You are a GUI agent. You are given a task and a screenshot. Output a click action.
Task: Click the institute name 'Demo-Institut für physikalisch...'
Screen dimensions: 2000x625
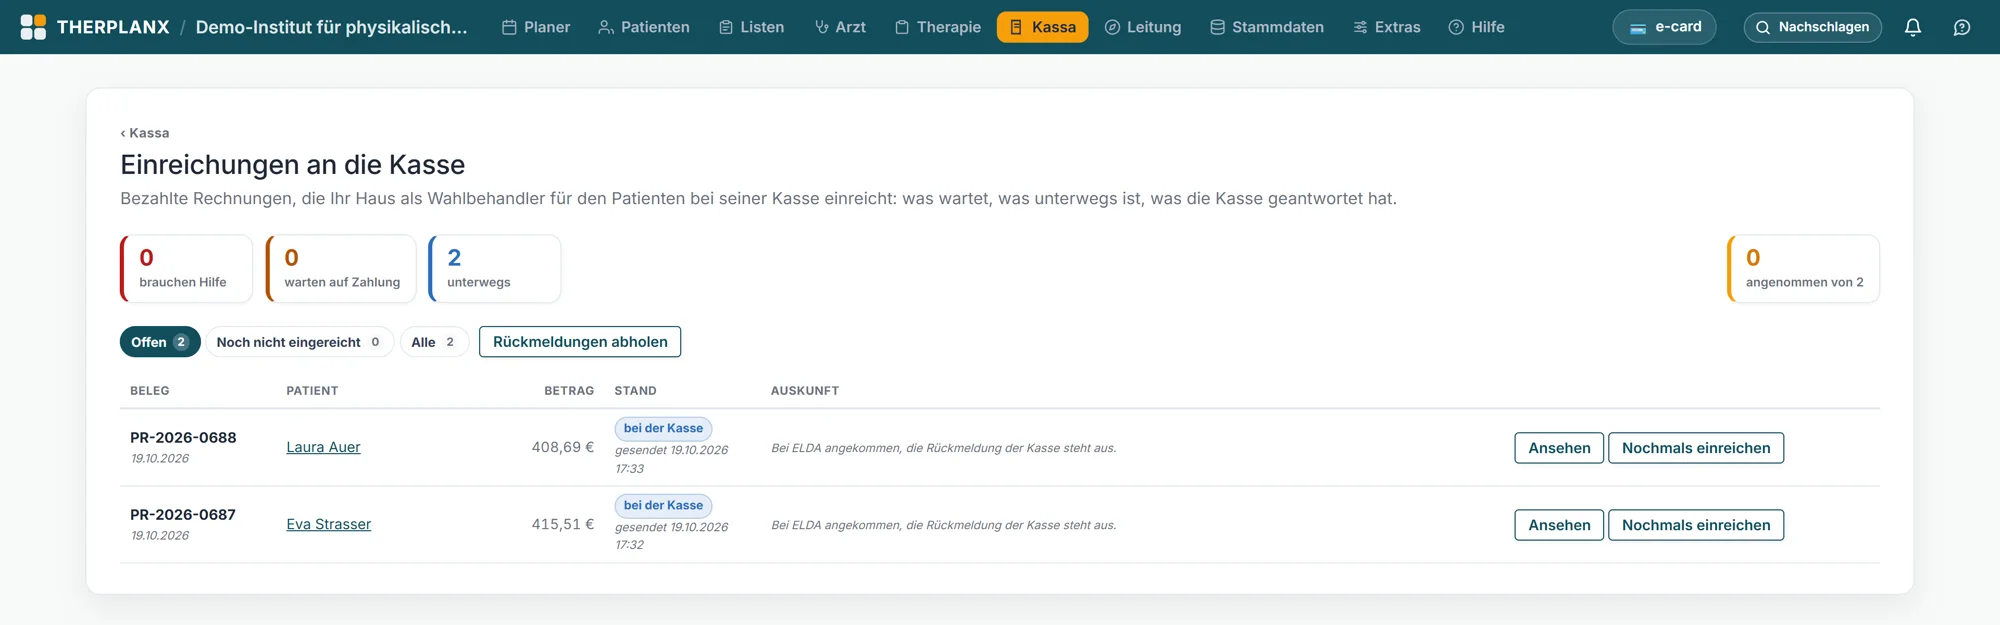coord(331,27)
